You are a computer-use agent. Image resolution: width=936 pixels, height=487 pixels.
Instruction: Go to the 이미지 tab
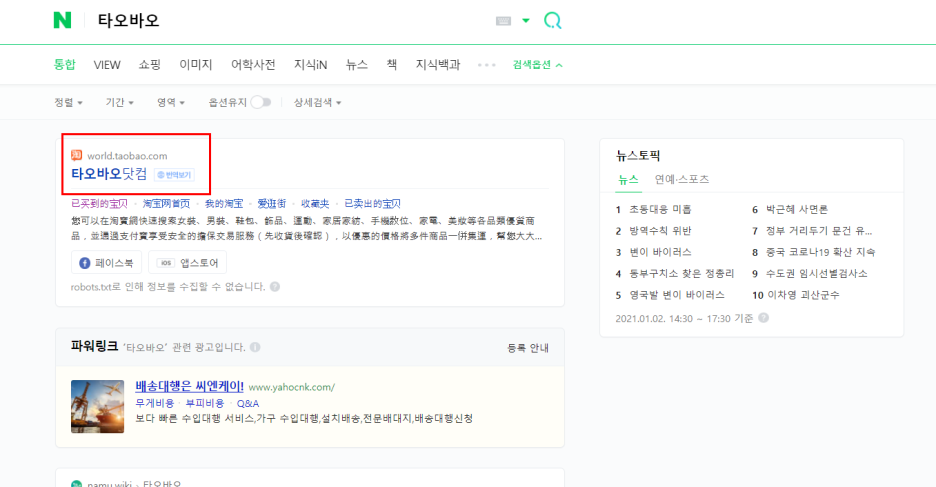coord(196,64)
